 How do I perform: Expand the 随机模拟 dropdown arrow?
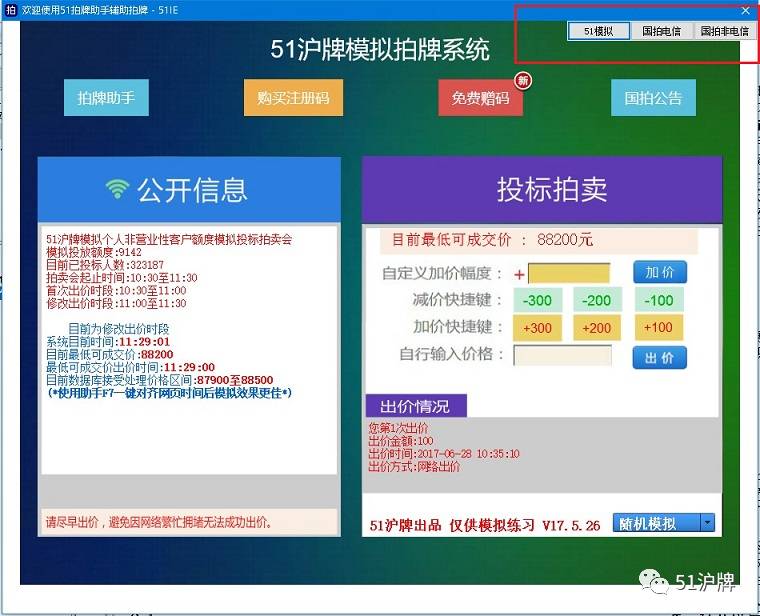(x=707, y=523)
